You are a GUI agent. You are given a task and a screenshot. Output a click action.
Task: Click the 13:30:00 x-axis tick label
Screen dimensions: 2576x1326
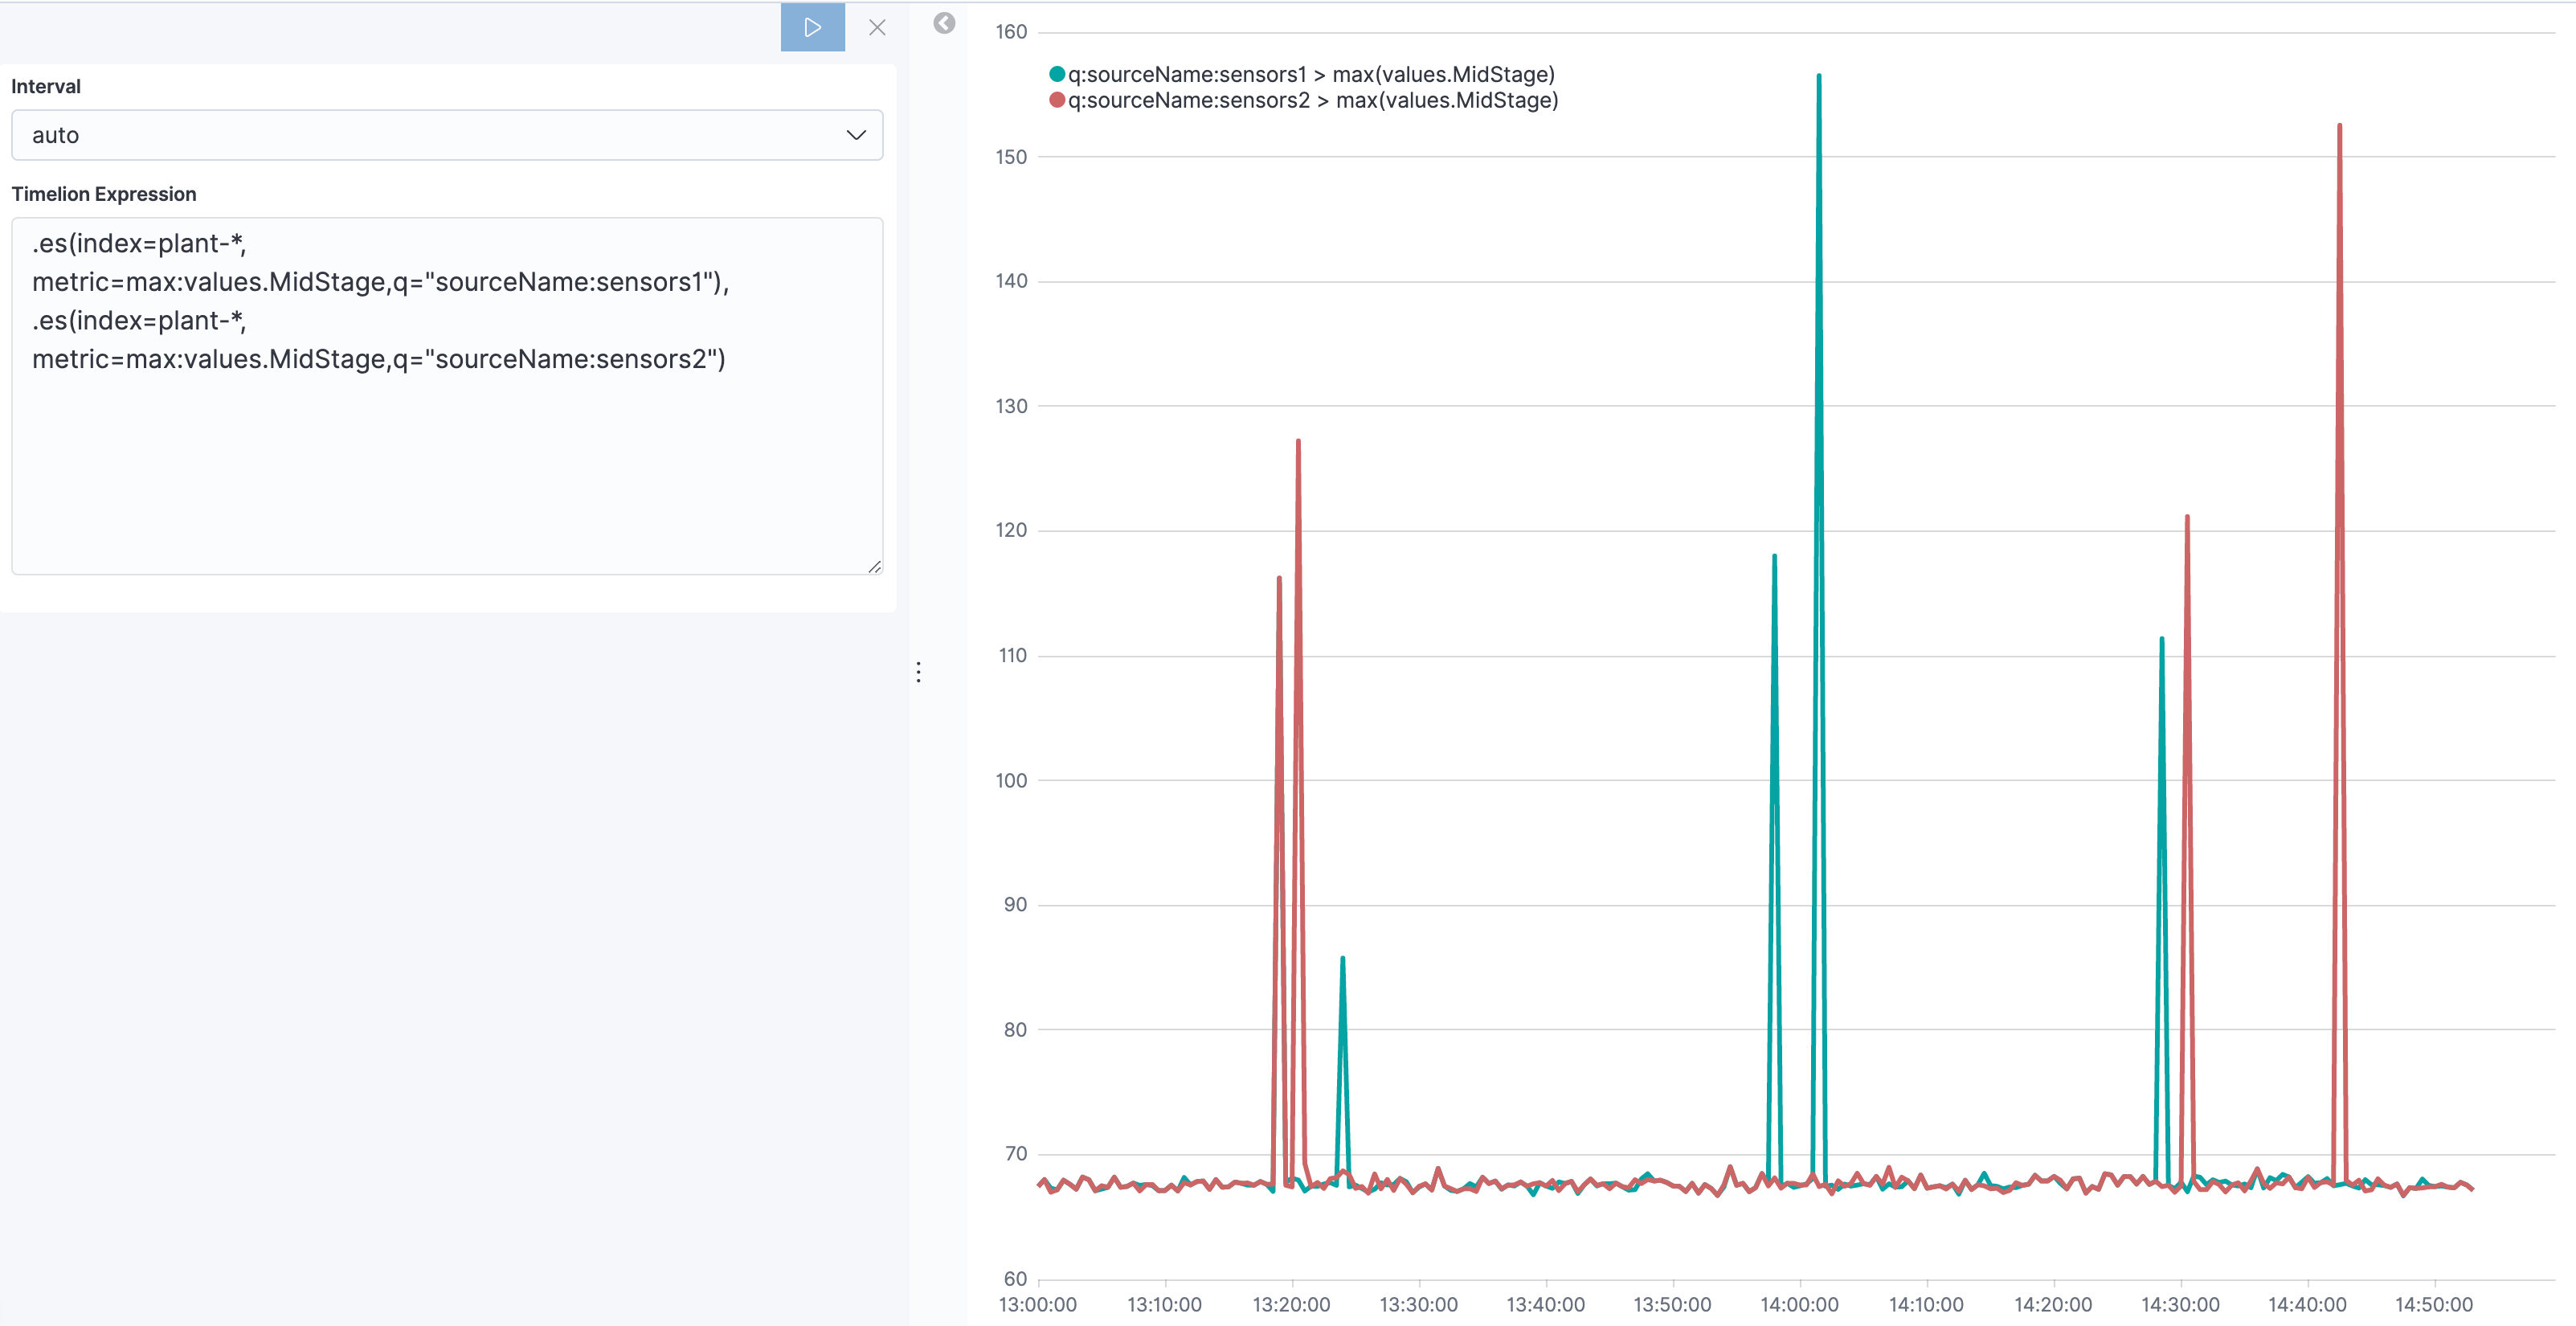click(x=1418, y=1304)
